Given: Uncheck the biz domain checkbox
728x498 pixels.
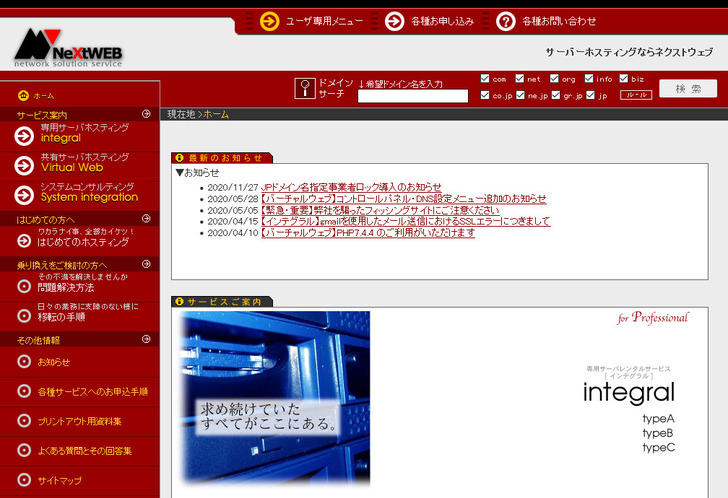Looking at the screenshot, I should pyautogui.click(x=623, y=78).
